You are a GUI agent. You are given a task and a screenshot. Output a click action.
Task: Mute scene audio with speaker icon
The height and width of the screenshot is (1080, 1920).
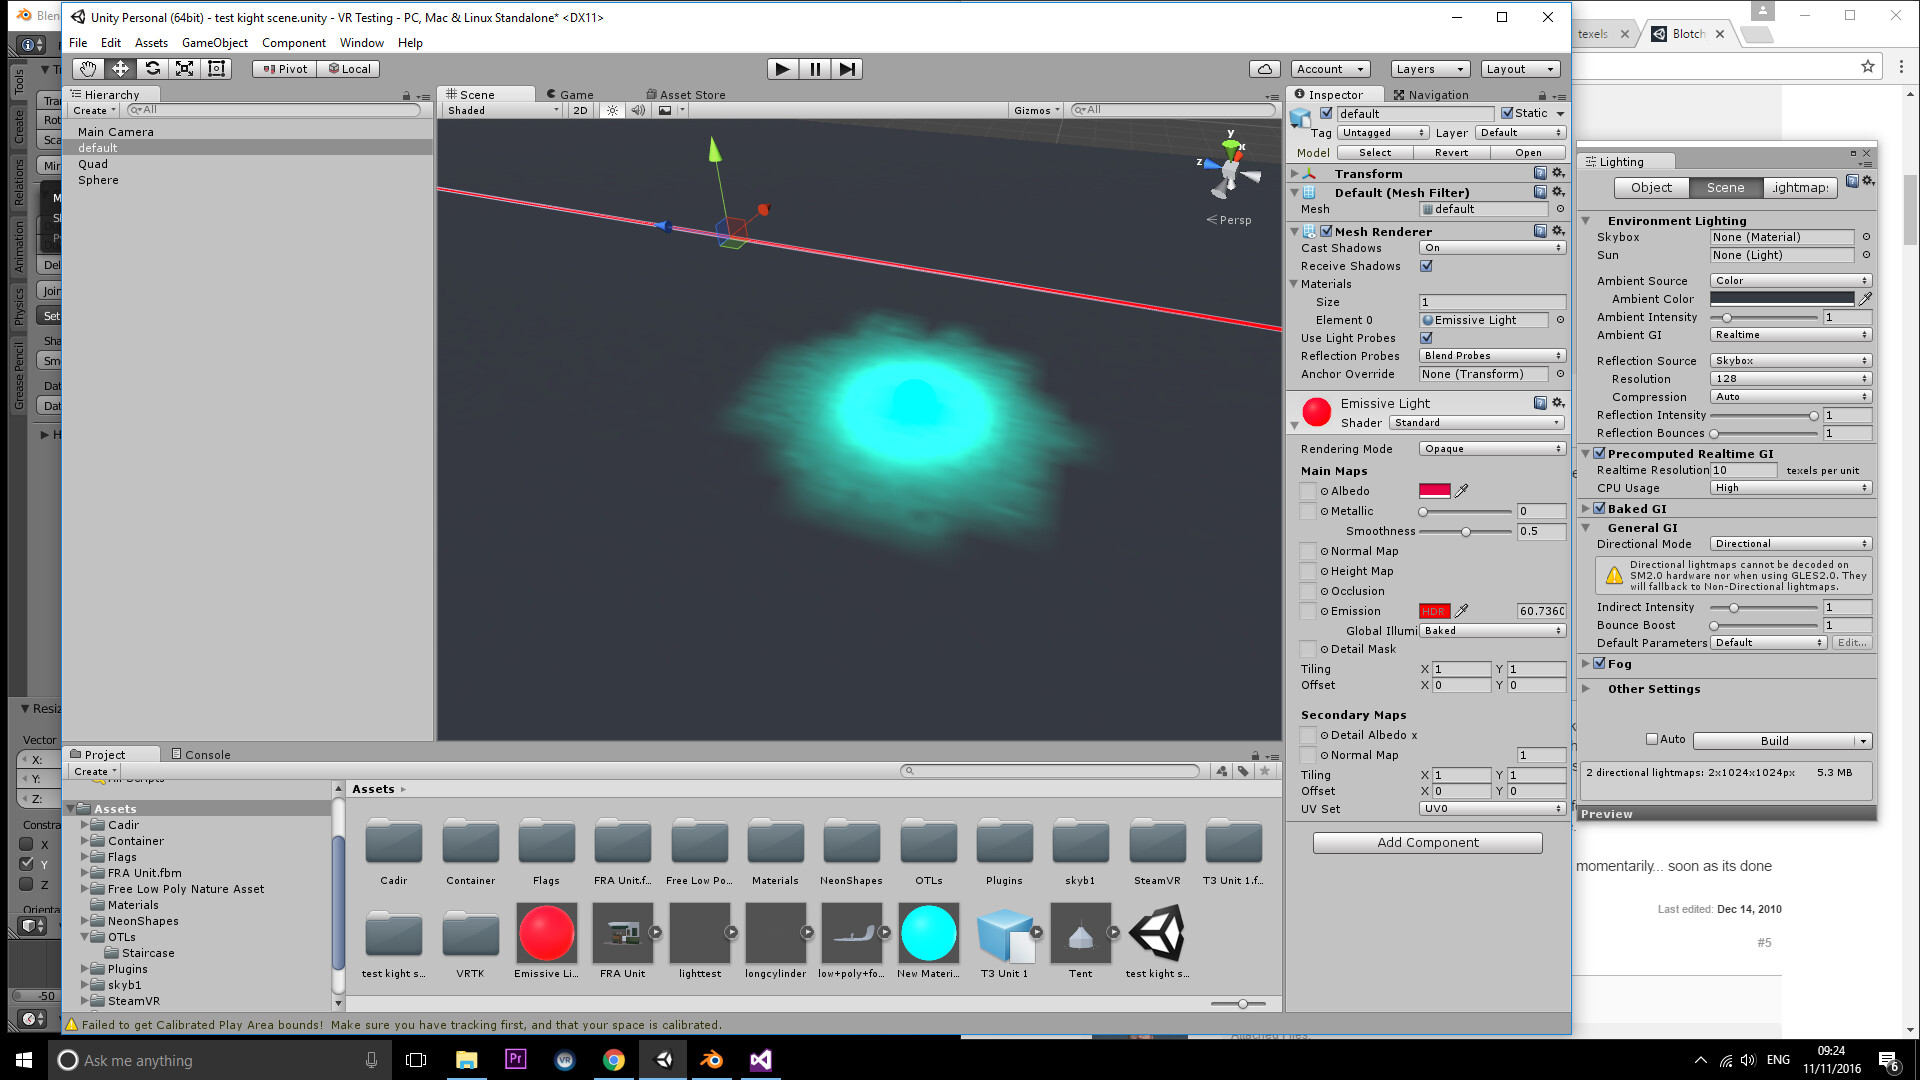click(x=638, y=110)
